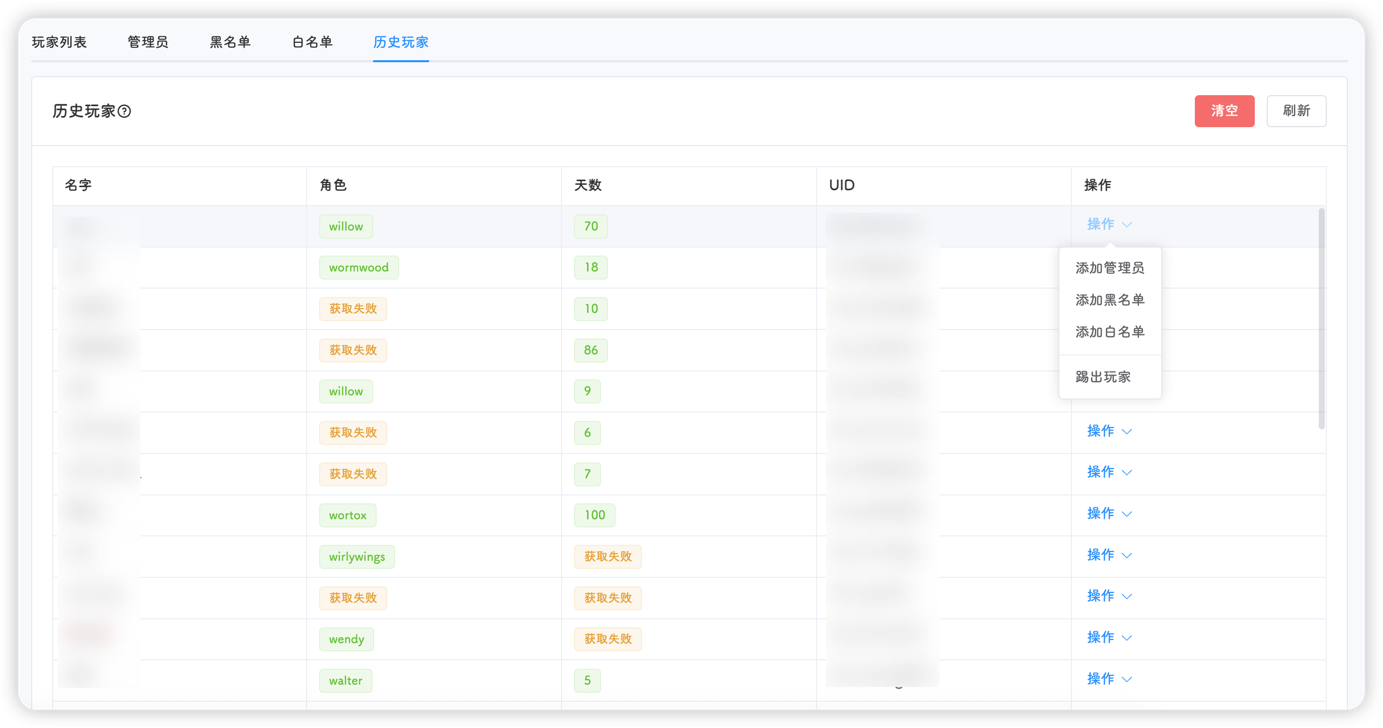Click the 刷新 button

(x=1296, y=111)
